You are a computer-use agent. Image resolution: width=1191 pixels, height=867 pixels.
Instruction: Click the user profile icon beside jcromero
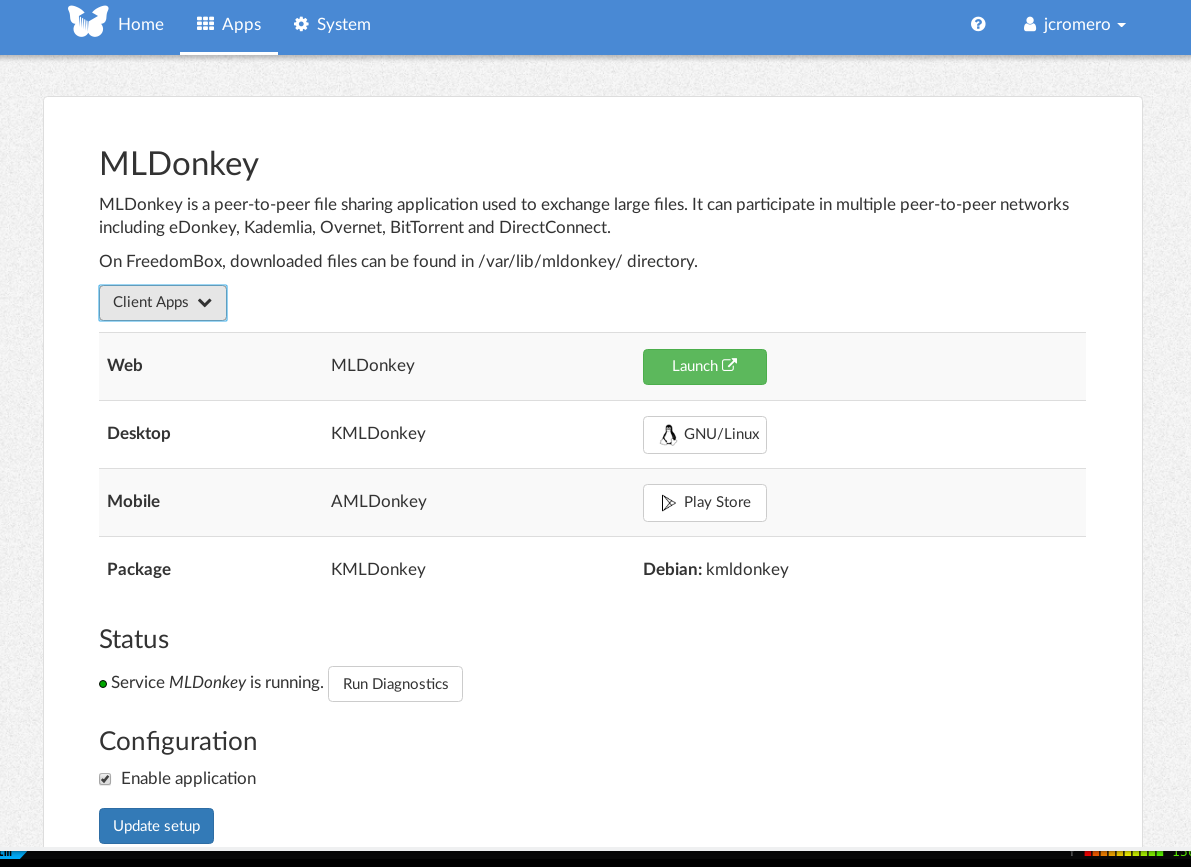click(1030, 24)
